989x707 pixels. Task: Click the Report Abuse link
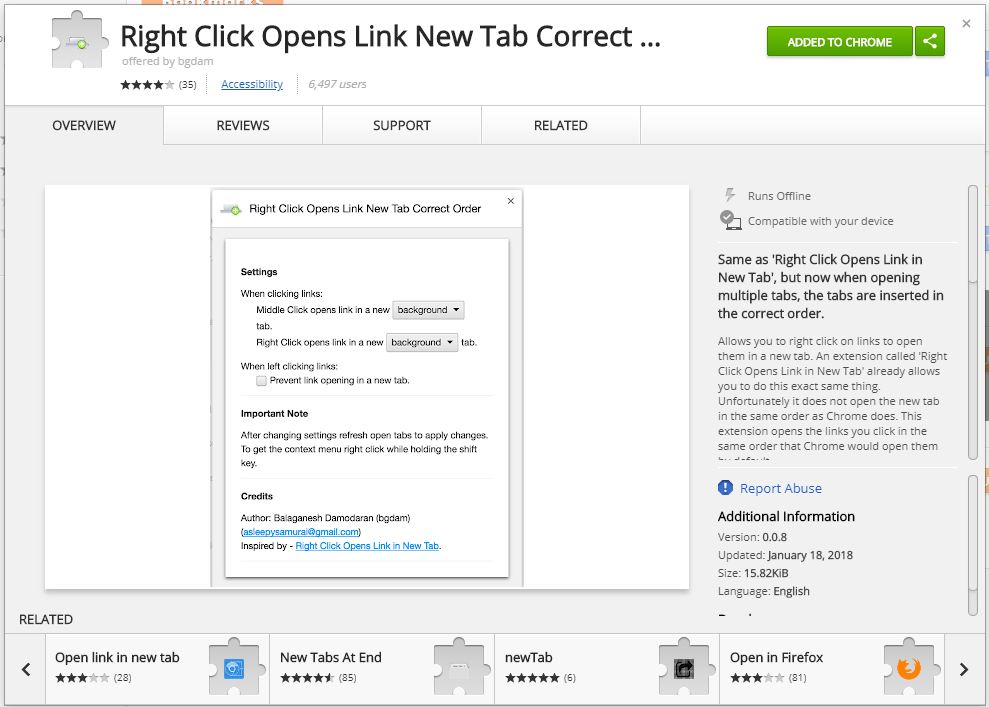click(x=781, y=488)
